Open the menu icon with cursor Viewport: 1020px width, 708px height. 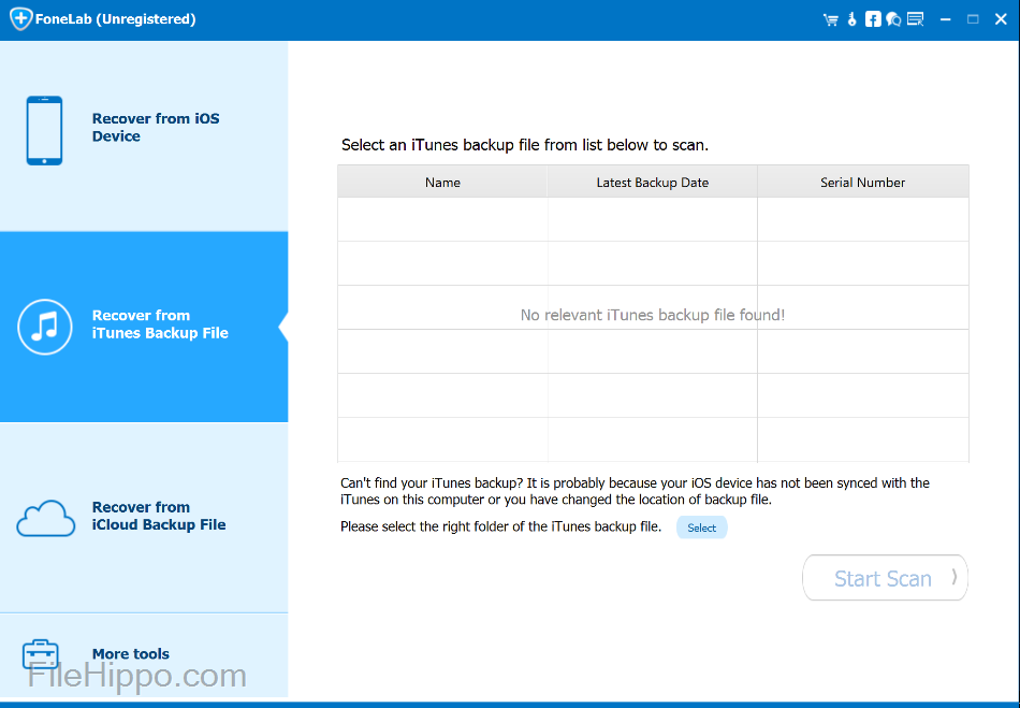(915, 20)
